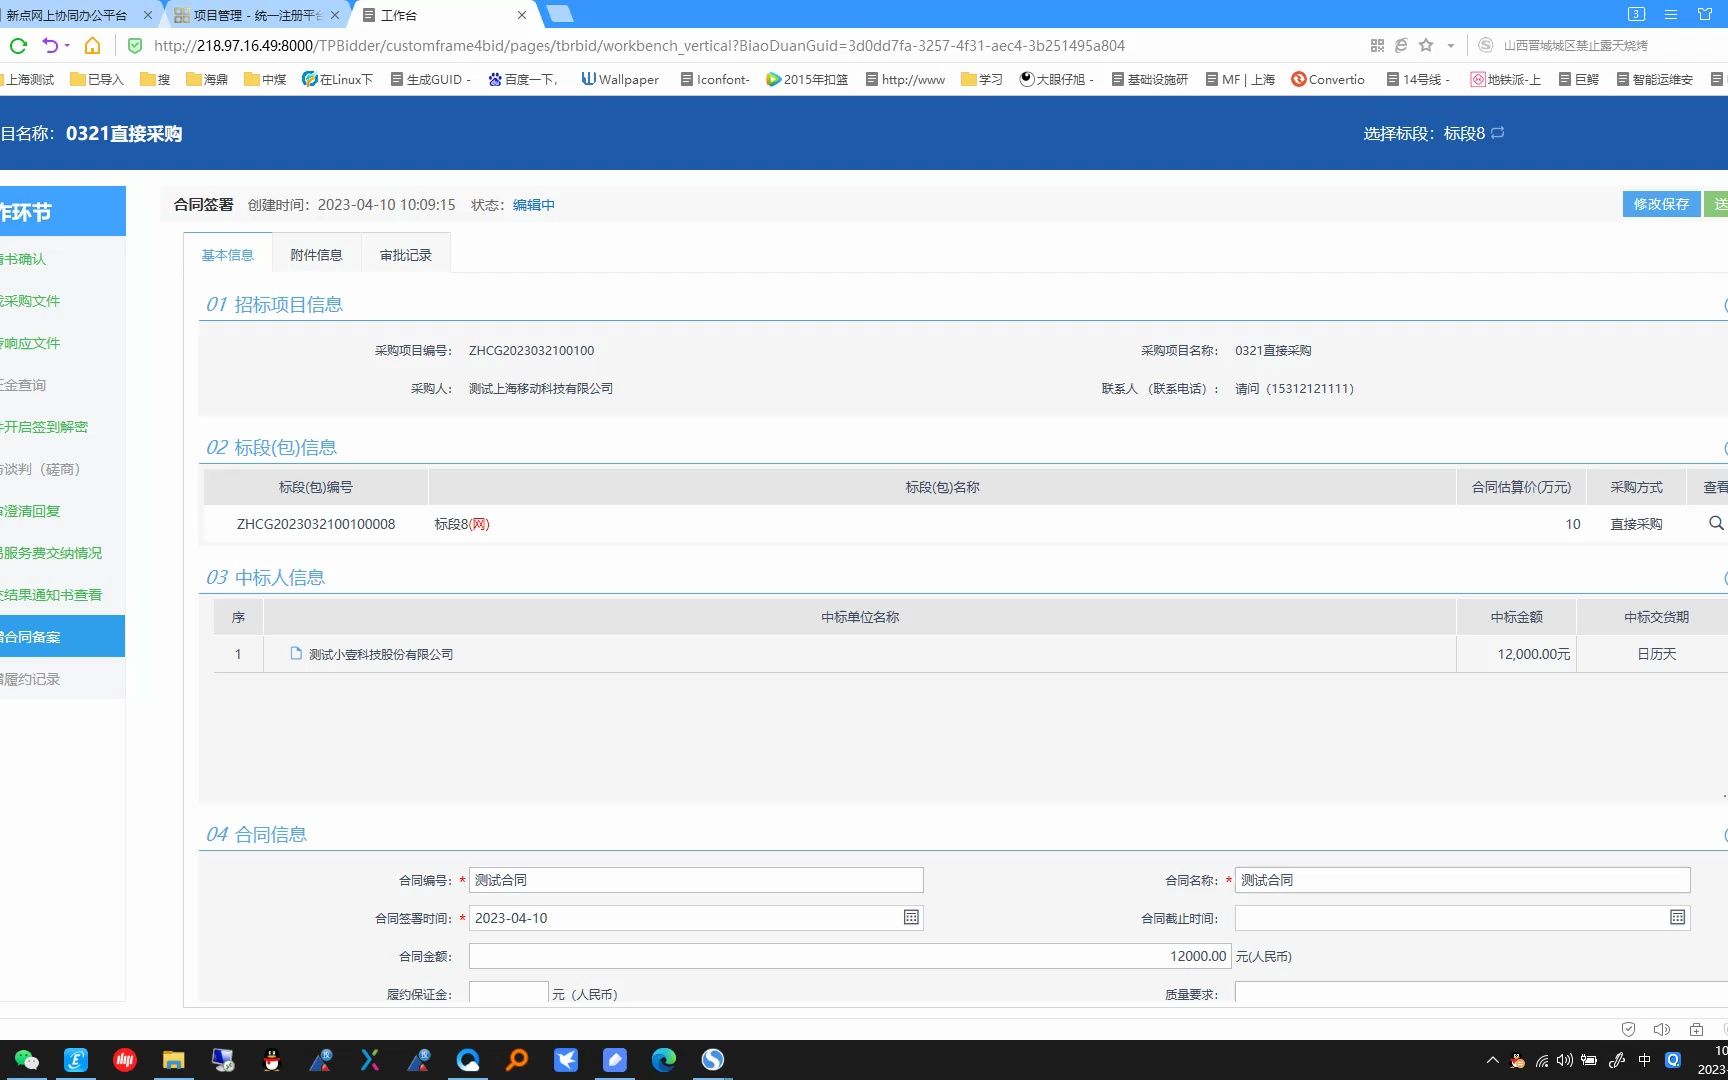1728x1080 pixels.
Task: Click the undo/back arrow in the toolbar
Action: coord(50,45)
